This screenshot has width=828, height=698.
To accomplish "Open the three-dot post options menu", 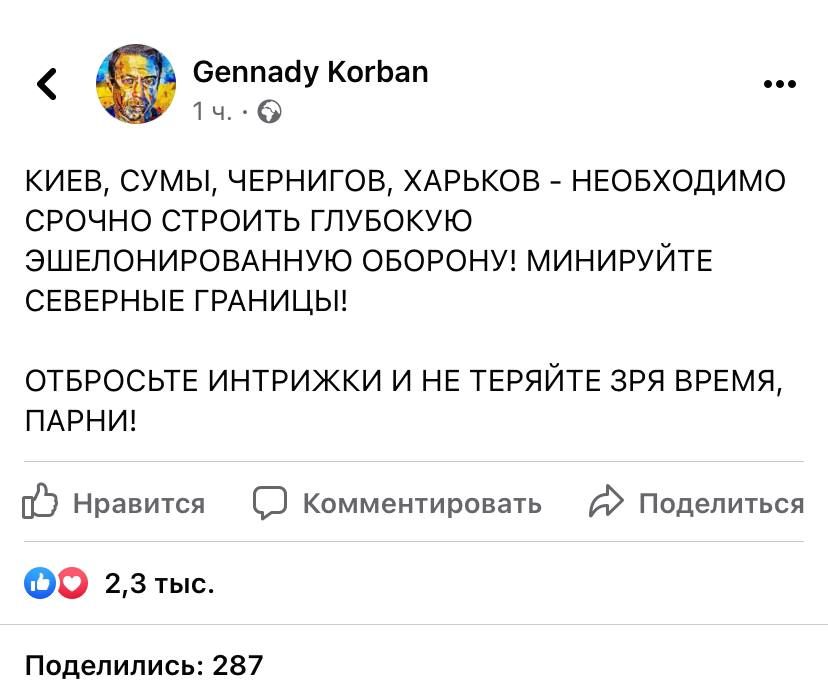I will tap(779, 84).
